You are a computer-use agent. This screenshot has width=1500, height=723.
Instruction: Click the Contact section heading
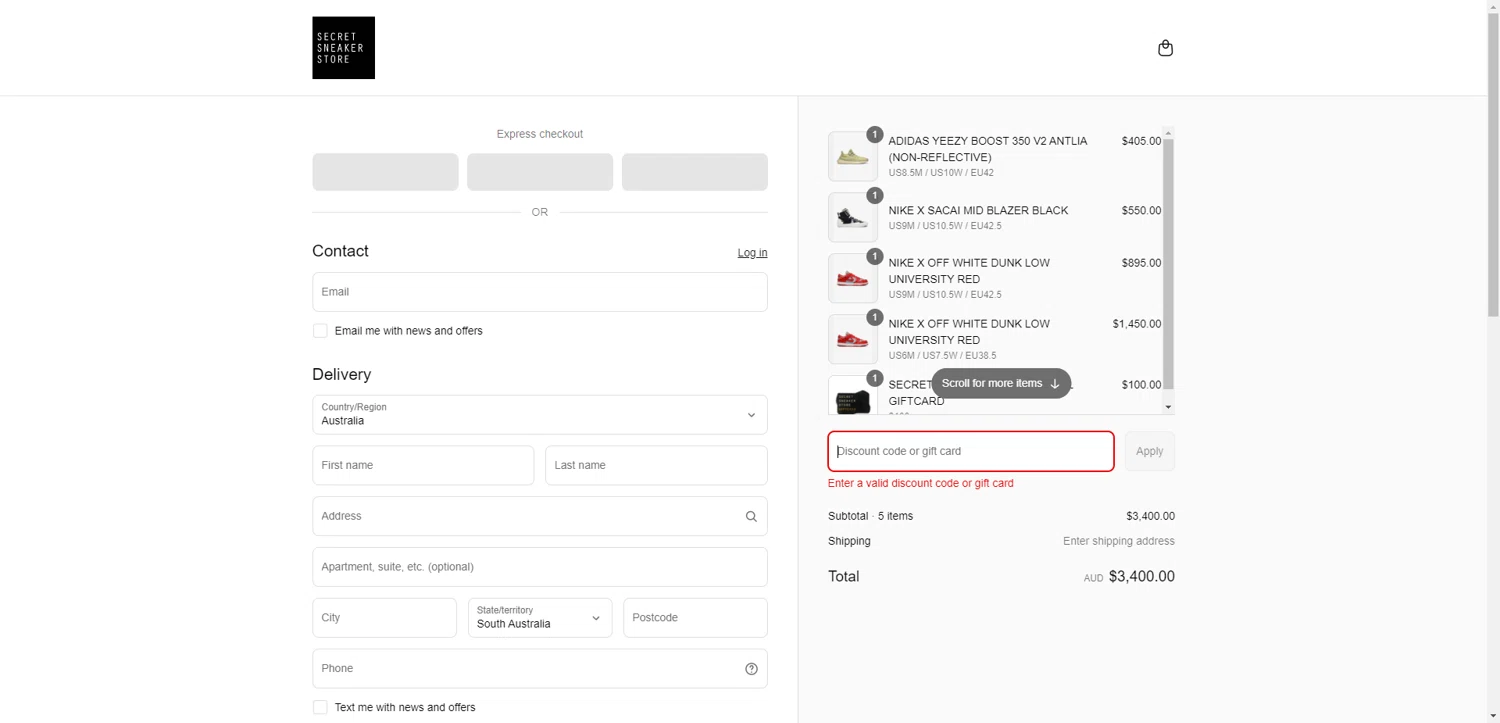point(340,251)
